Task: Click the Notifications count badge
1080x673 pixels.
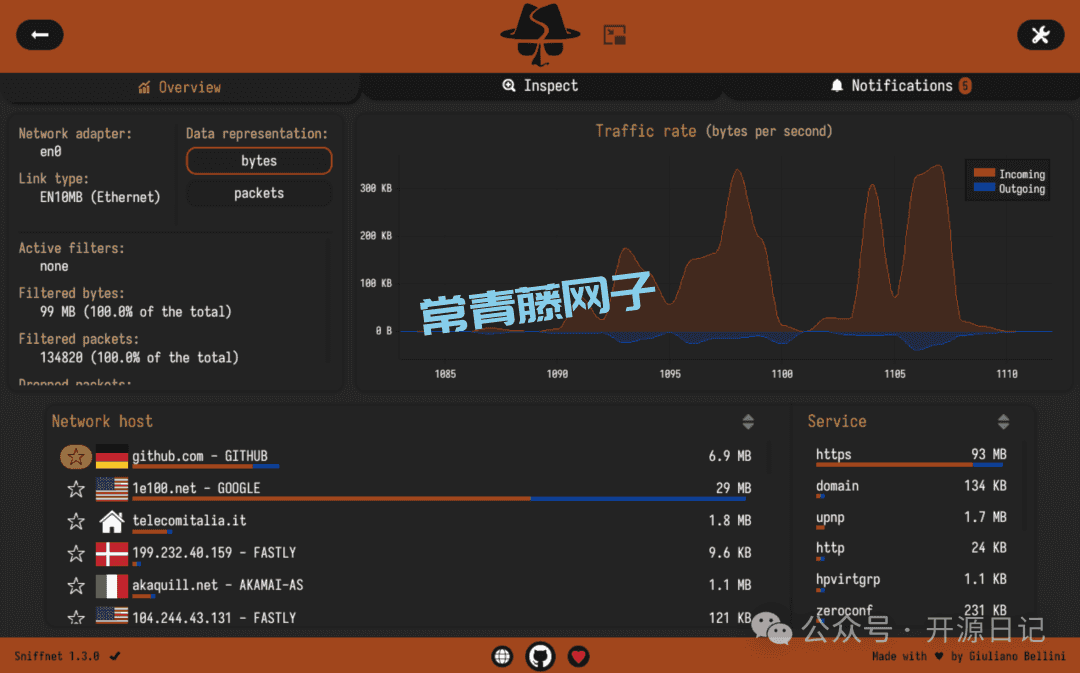Action: tap(965, 85)
